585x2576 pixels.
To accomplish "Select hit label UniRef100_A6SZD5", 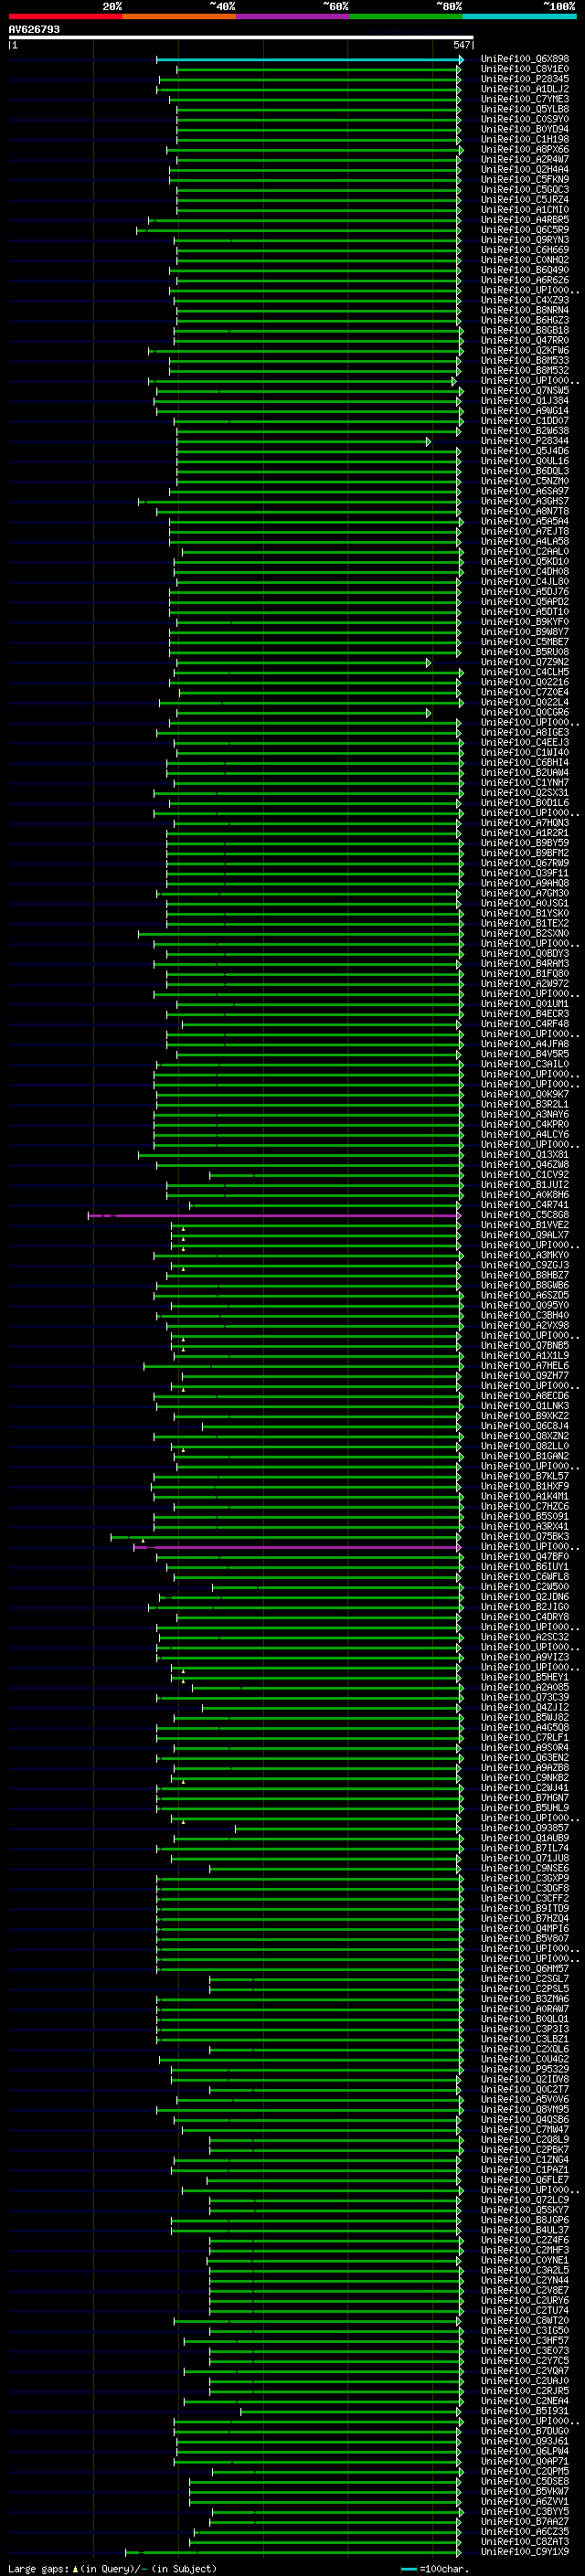I will pyautogui.click(x=525, y=1296).
